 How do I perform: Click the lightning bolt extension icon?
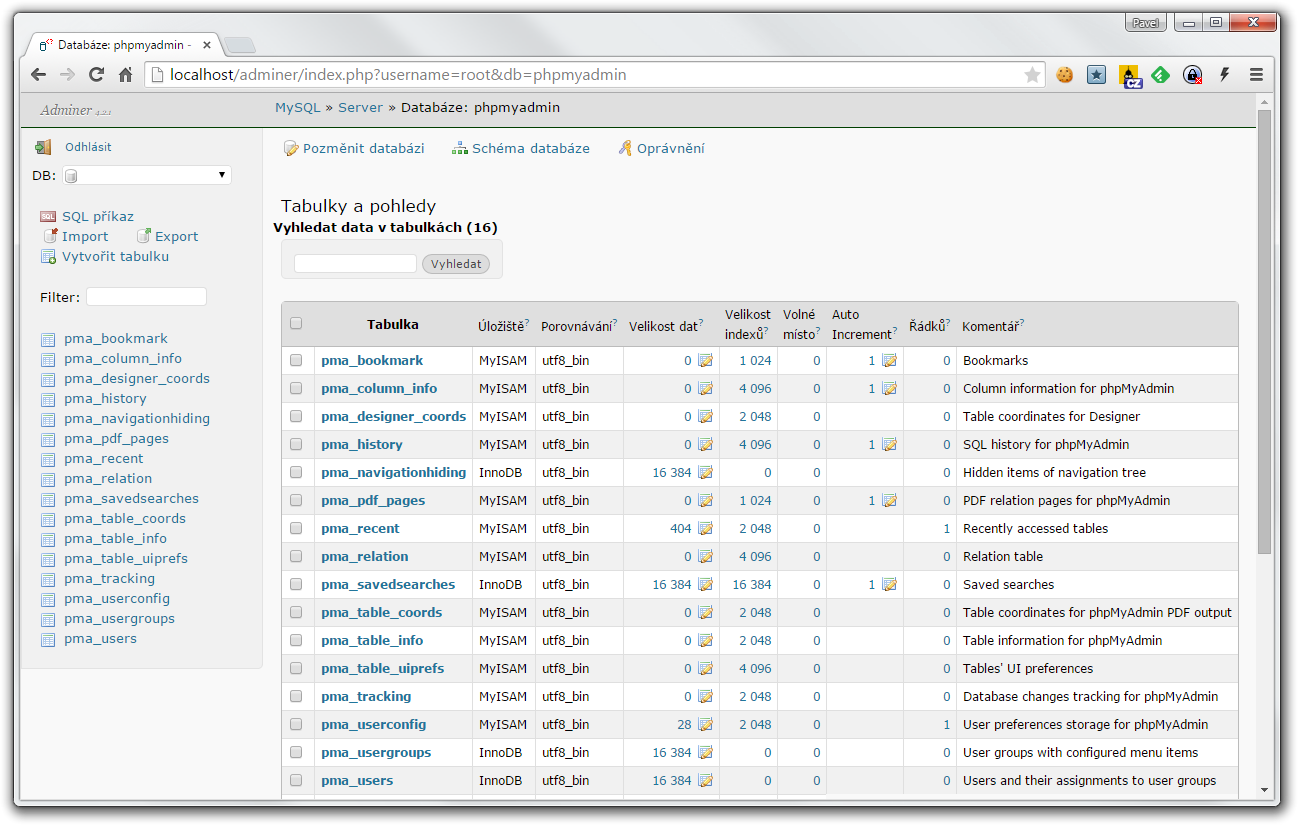1224,74
